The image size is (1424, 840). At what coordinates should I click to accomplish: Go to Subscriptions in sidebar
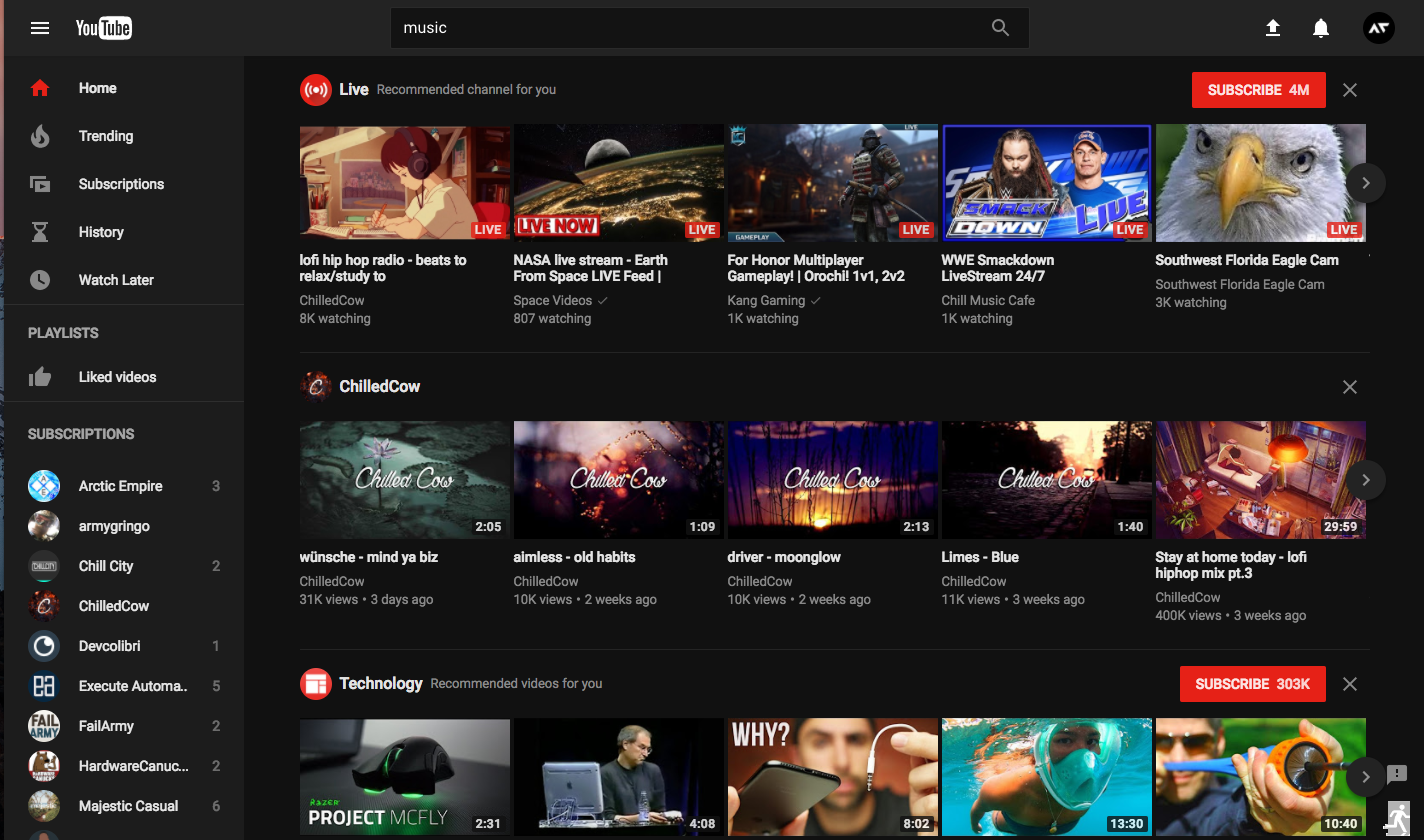click(122, 184)
